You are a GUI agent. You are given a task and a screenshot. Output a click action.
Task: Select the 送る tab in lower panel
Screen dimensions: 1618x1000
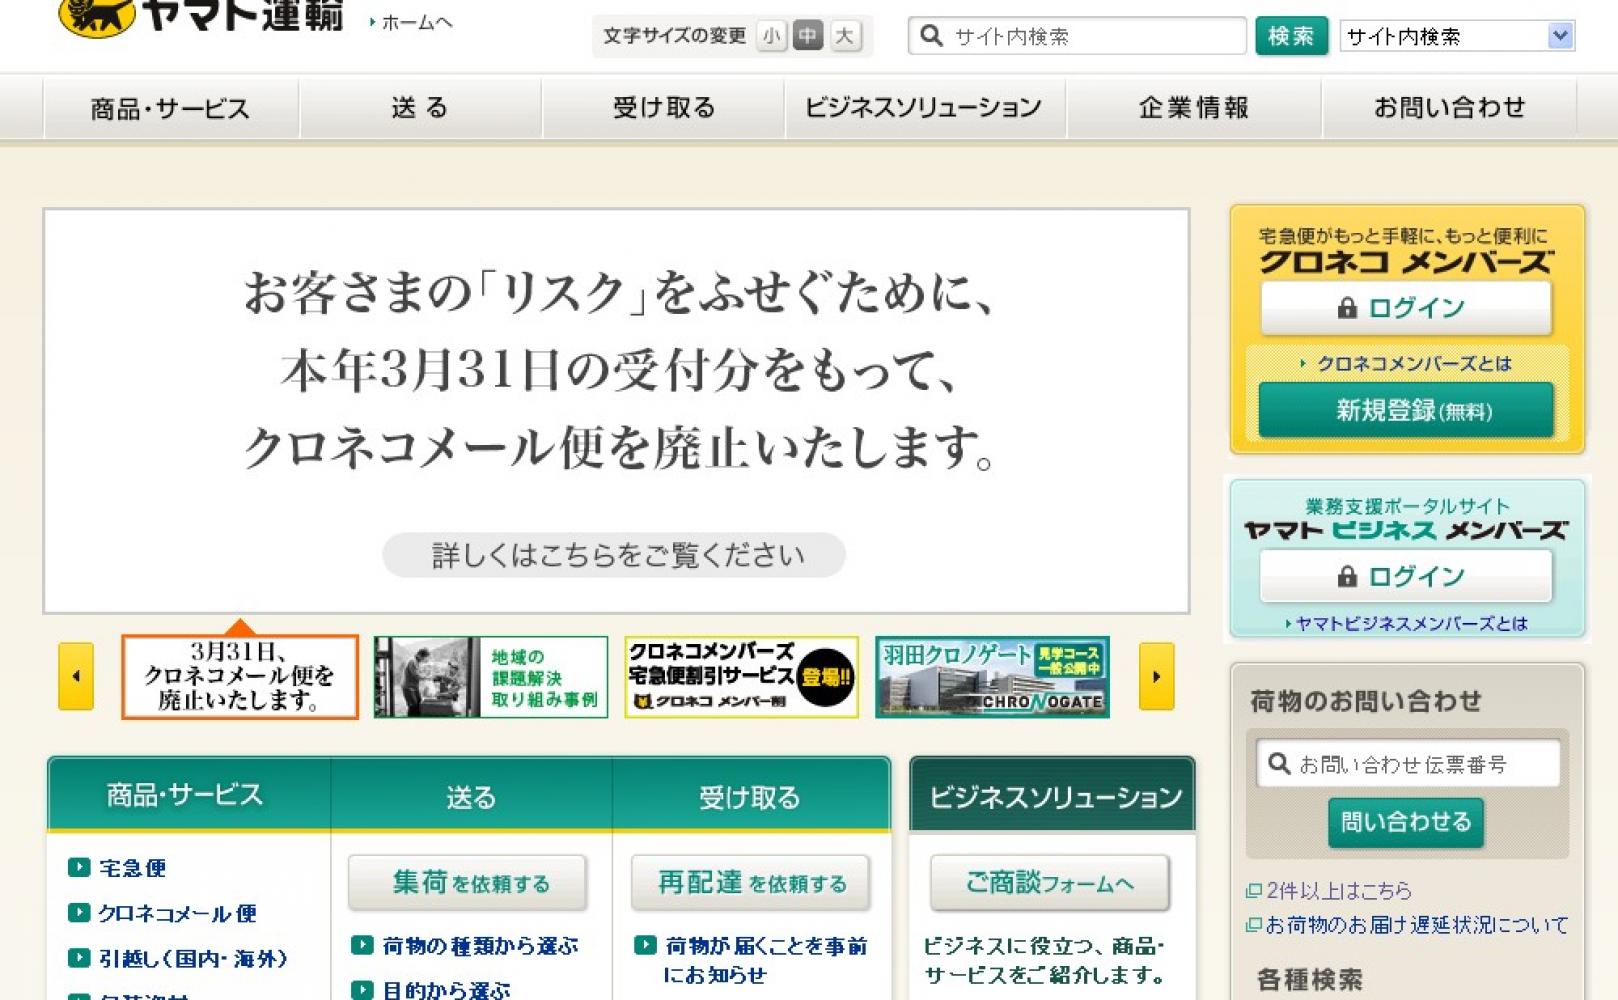[471, 796]
